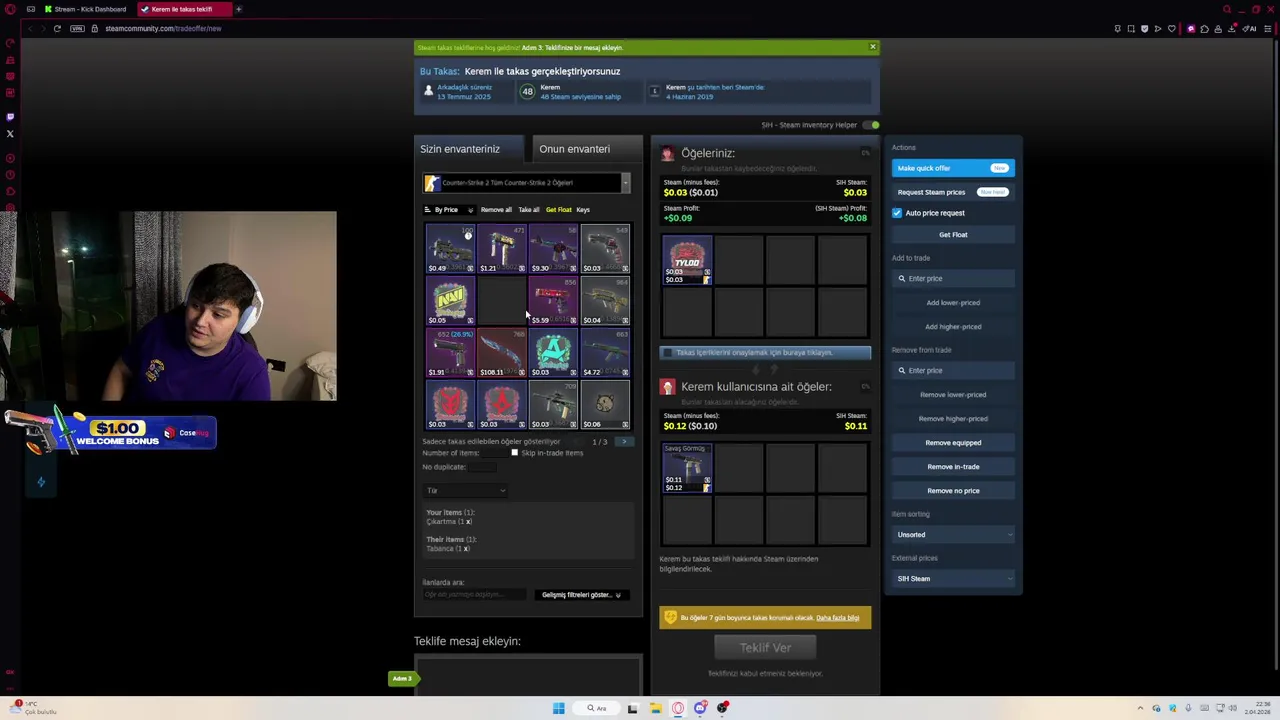Click the Remove in-trade button
Screen dimensions: 1280x720
953,467
